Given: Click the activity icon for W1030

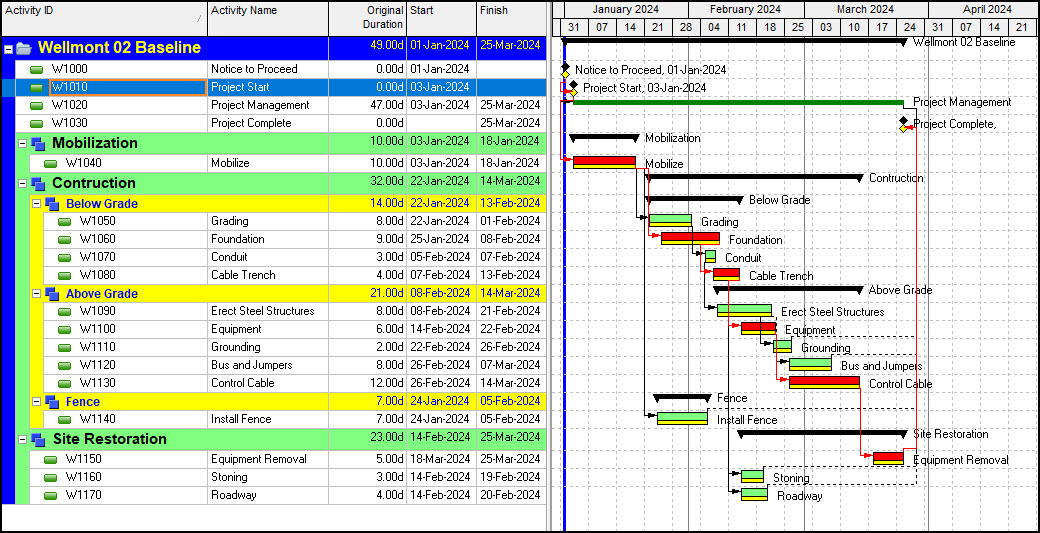Looking at the screenshot, I should pos(36,123).
